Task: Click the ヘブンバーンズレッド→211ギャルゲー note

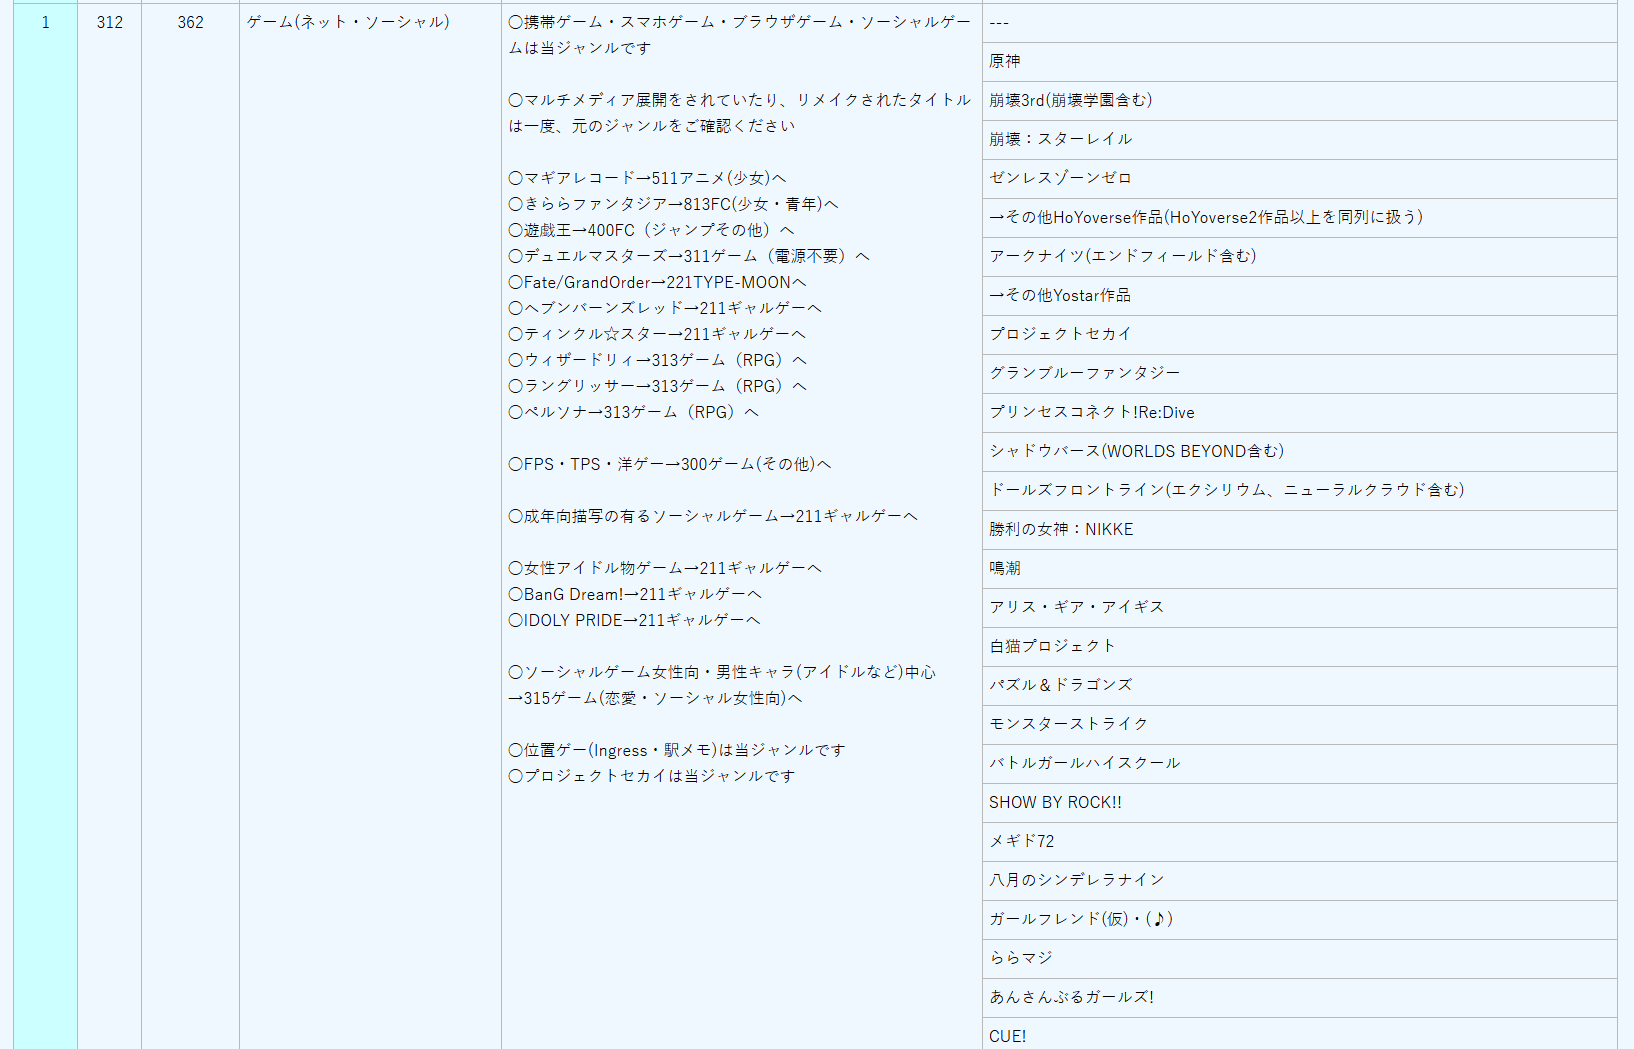Action: pos(665,308)
